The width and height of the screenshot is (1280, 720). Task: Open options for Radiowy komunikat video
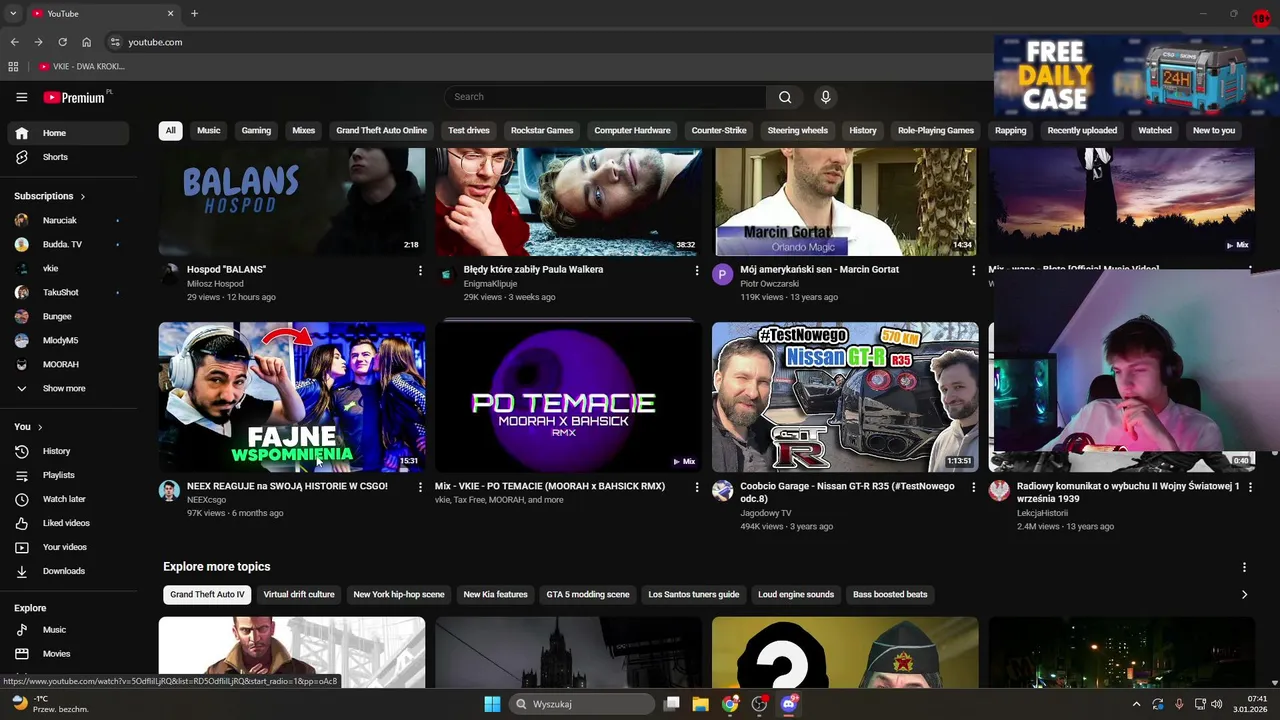point(1250,487)
